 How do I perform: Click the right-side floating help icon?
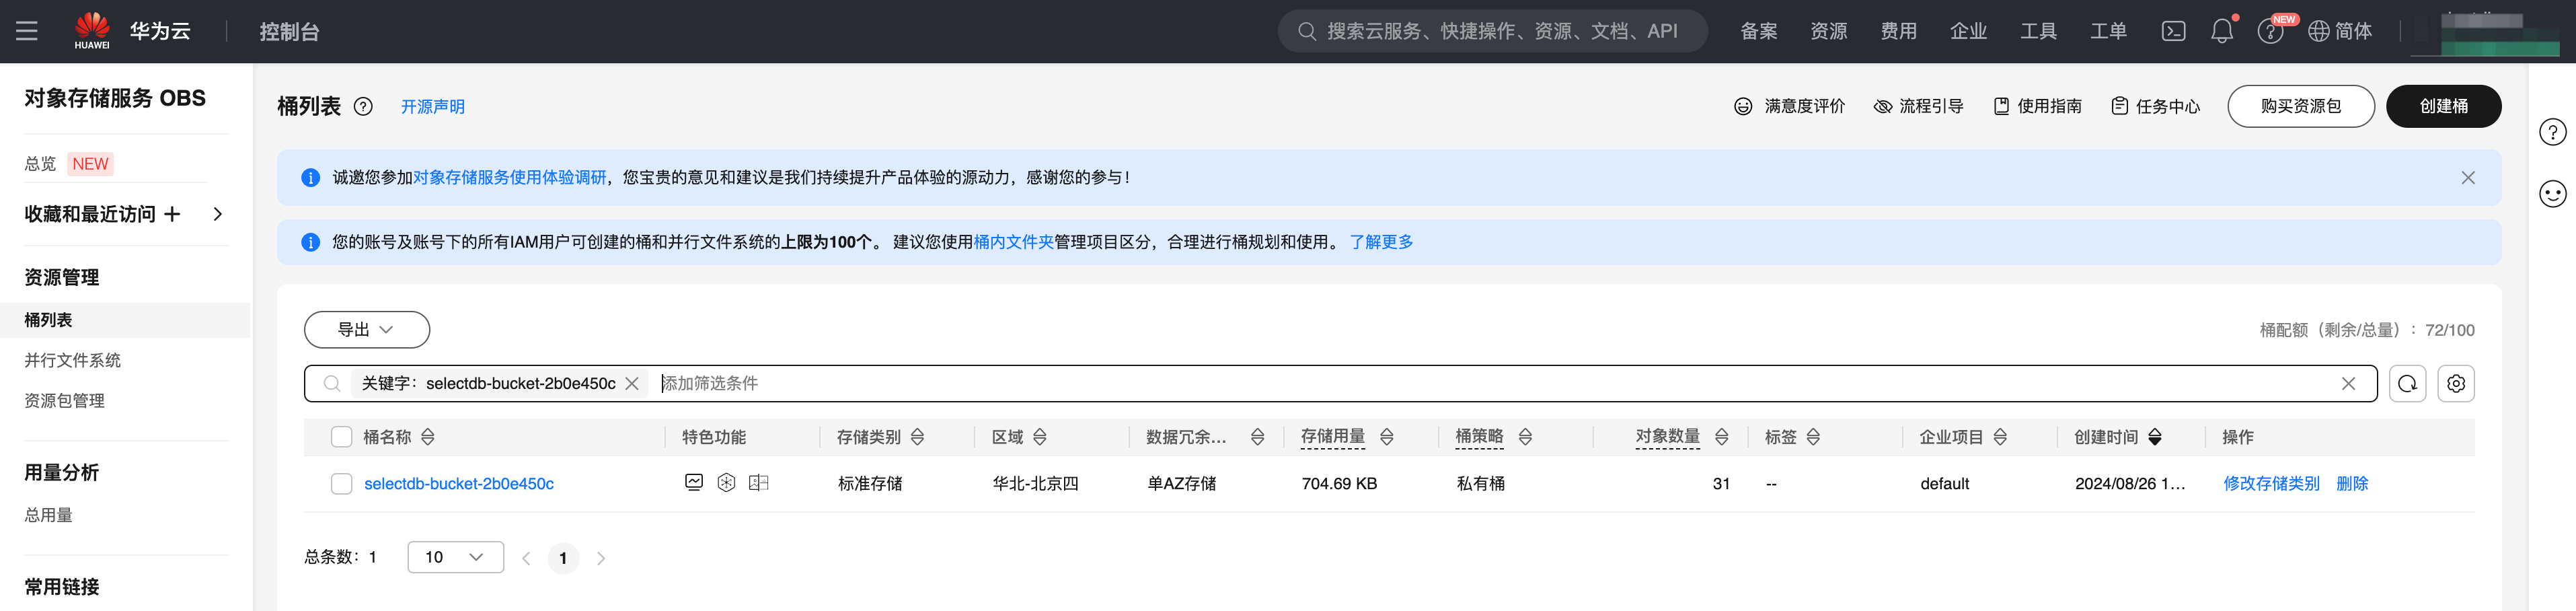click(x=2553, y=132)
